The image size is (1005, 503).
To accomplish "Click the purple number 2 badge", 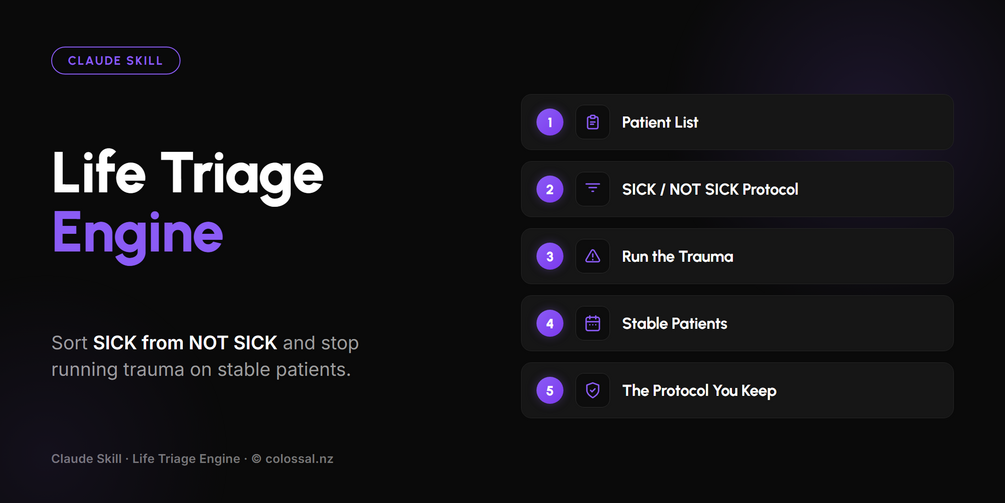I will coord(550,189).
